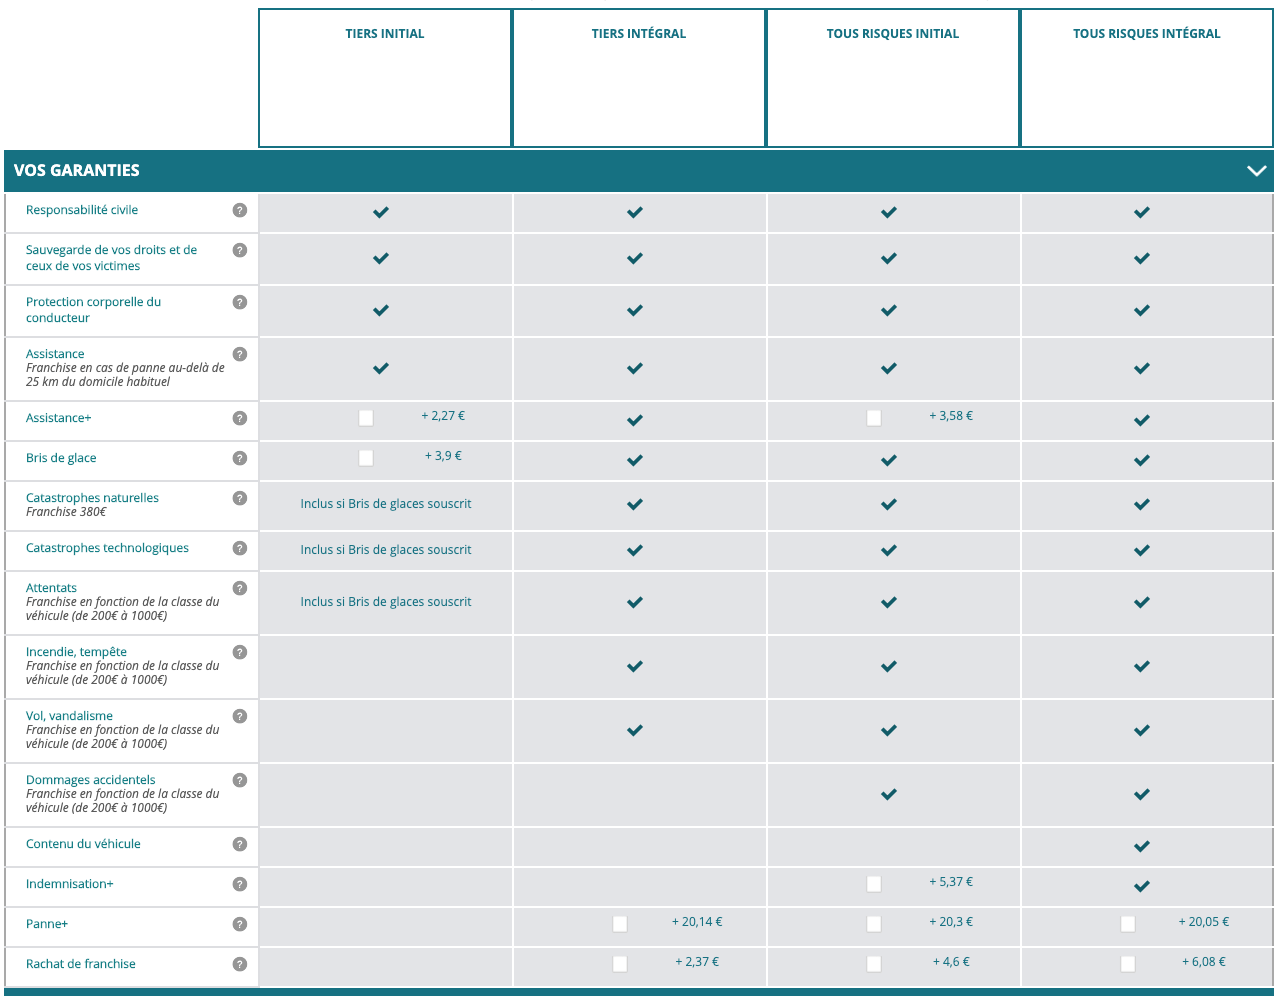Image resolution: width=1284 pixels, height=996 pixels.
Task: Choose the Tous Risques Initial plan card
Action: pyautogui.click(x=893, y=78)
